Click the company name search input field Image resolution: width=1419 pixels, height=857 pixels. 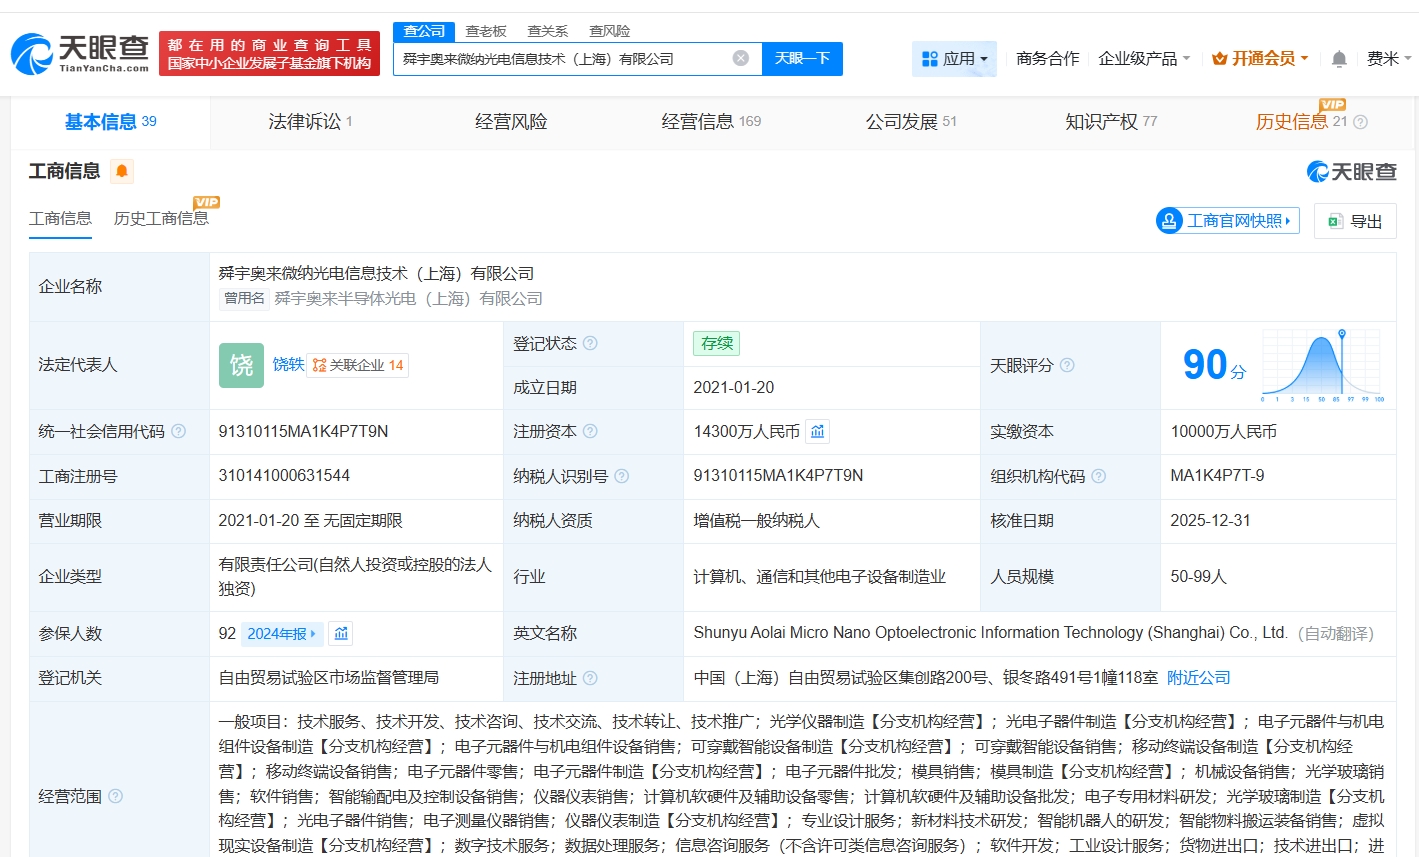pos(560,59)
